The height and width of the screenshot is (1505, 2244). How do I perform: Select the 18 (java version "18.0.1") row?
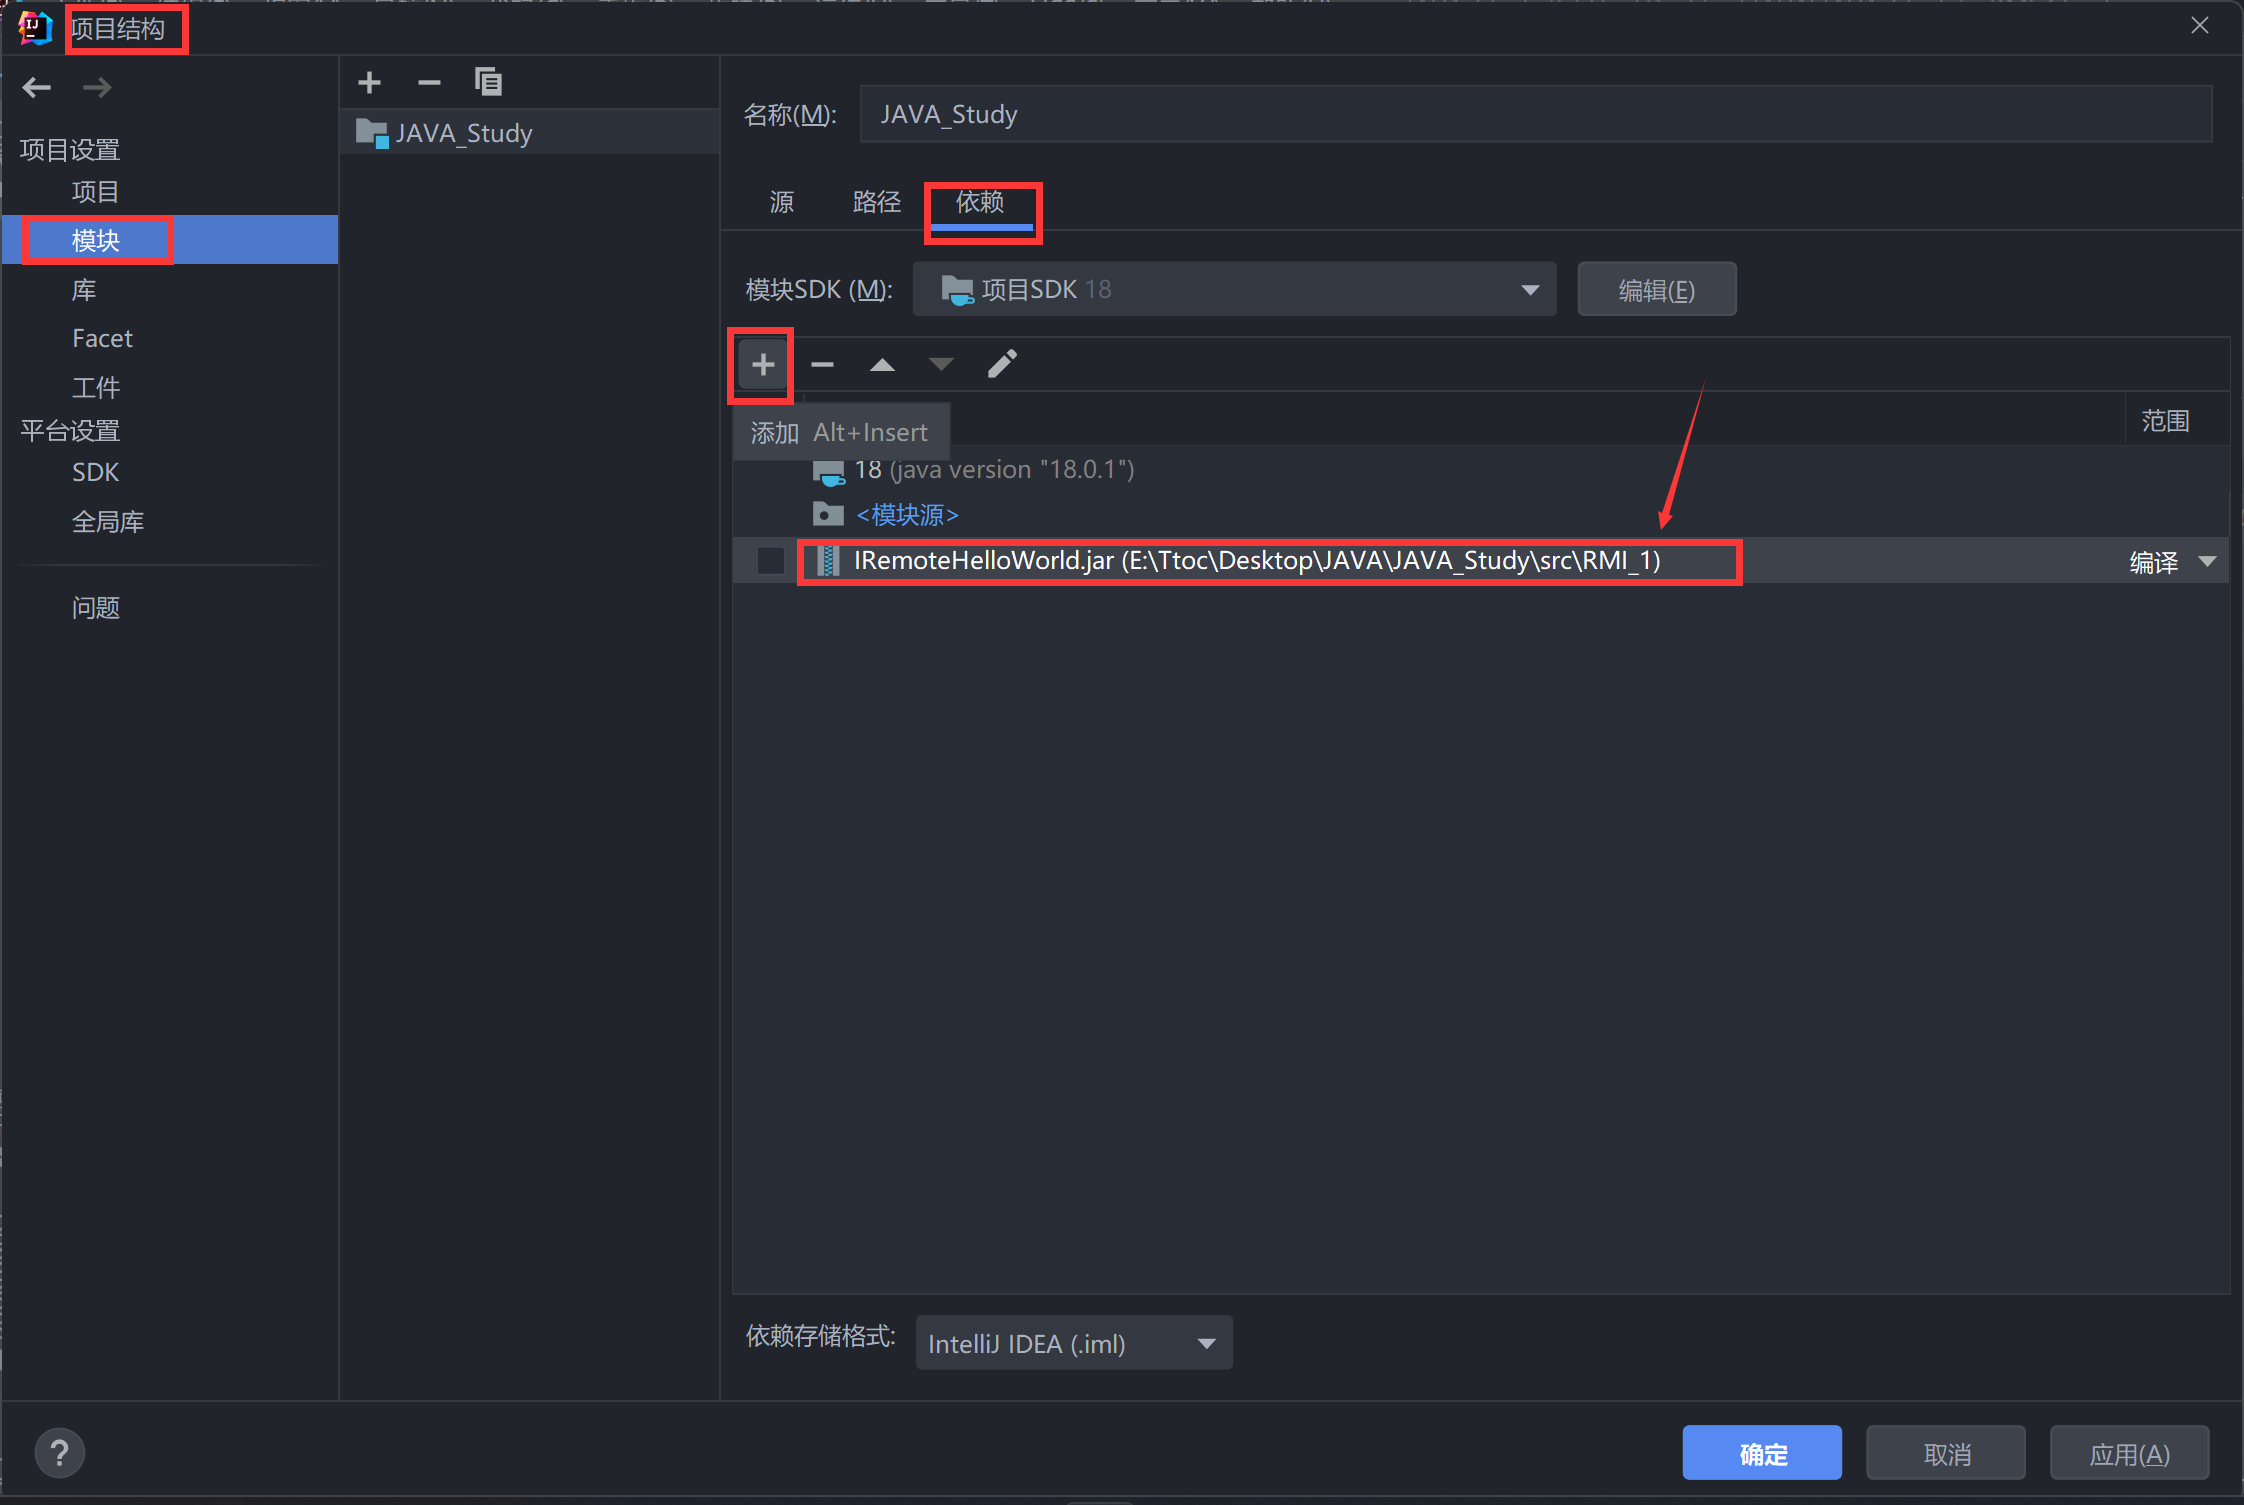click(1480, 470)
